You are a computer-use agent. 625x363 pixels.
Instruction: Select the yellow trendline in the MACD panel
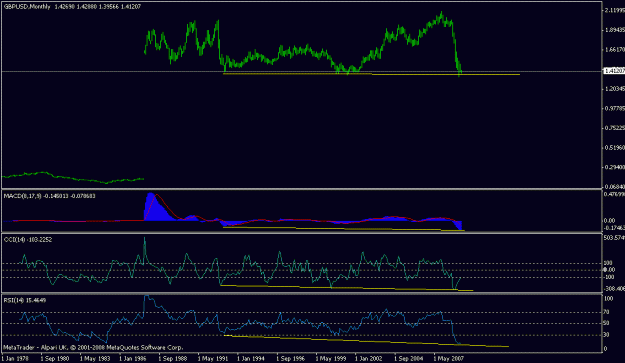pos(344,229)
